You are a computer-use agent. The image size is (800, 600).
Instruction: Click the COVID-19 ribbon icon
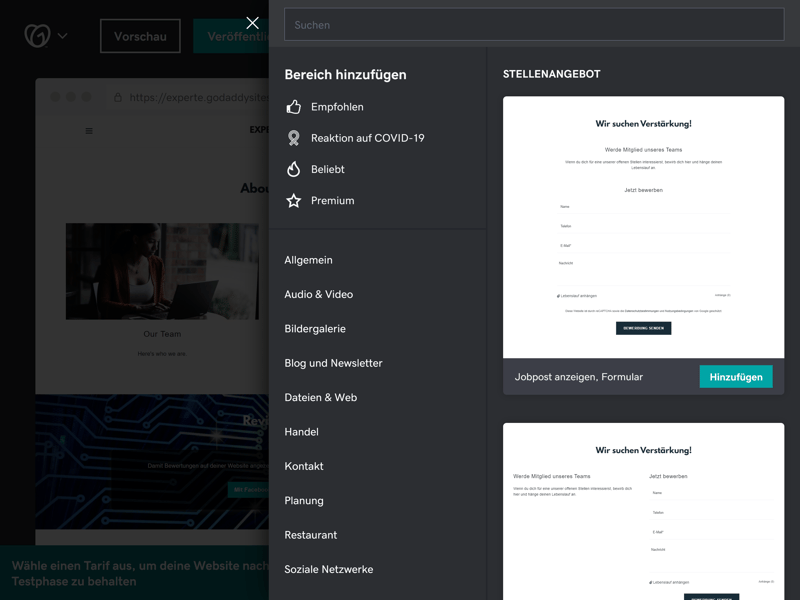294,138
